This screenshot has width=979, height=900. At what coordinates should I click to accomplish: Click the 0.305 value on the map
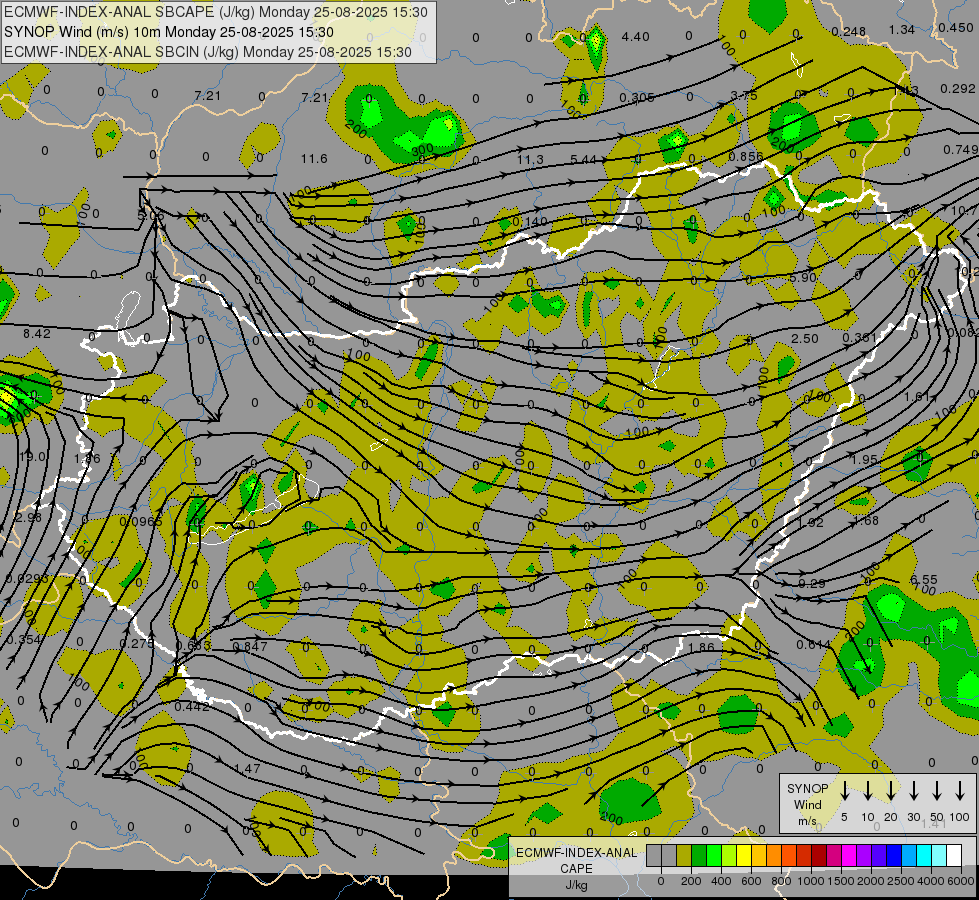[637, 97]
